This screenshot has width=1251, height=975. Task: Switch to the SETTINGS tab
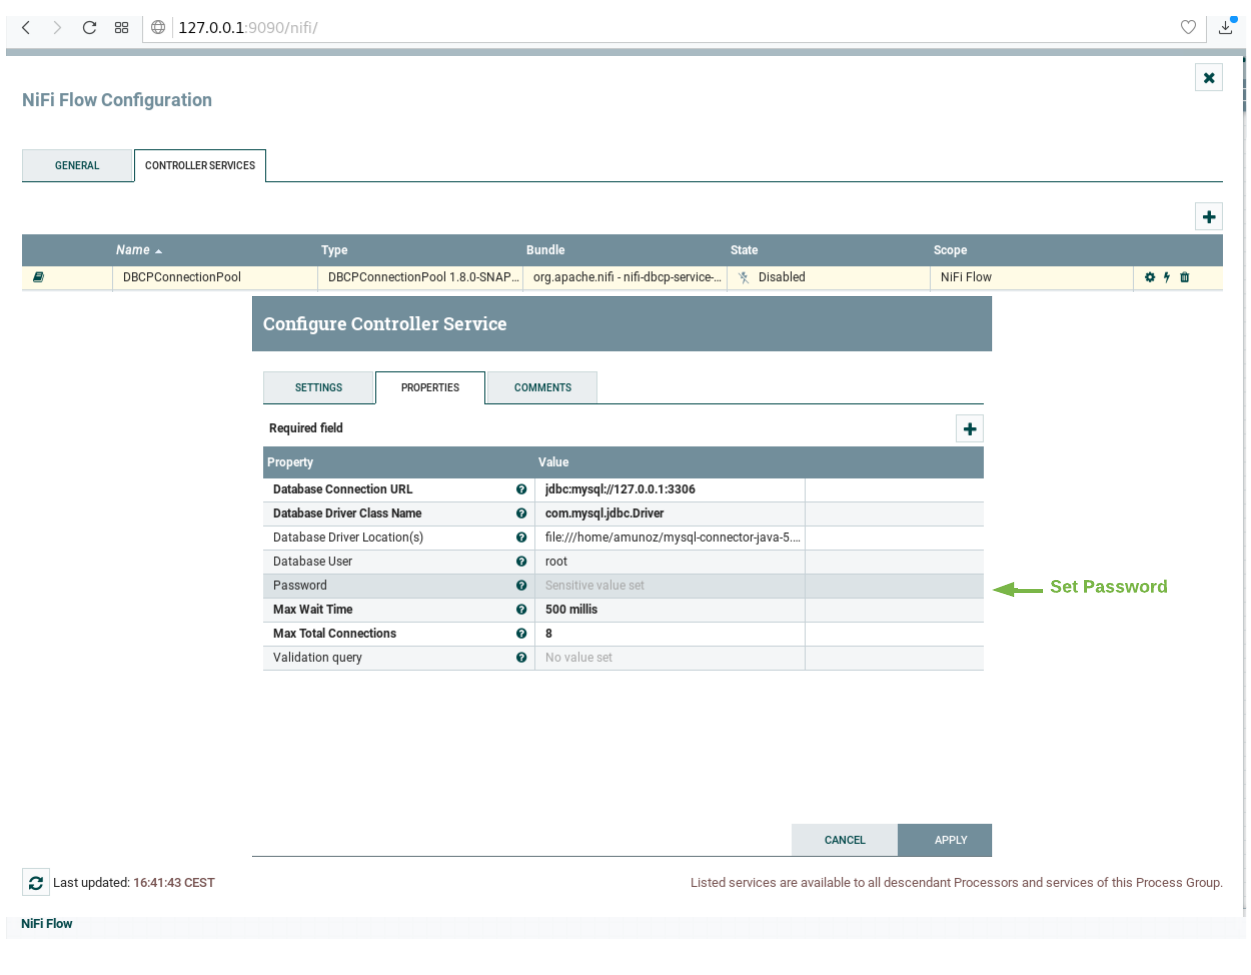point(318,388)
